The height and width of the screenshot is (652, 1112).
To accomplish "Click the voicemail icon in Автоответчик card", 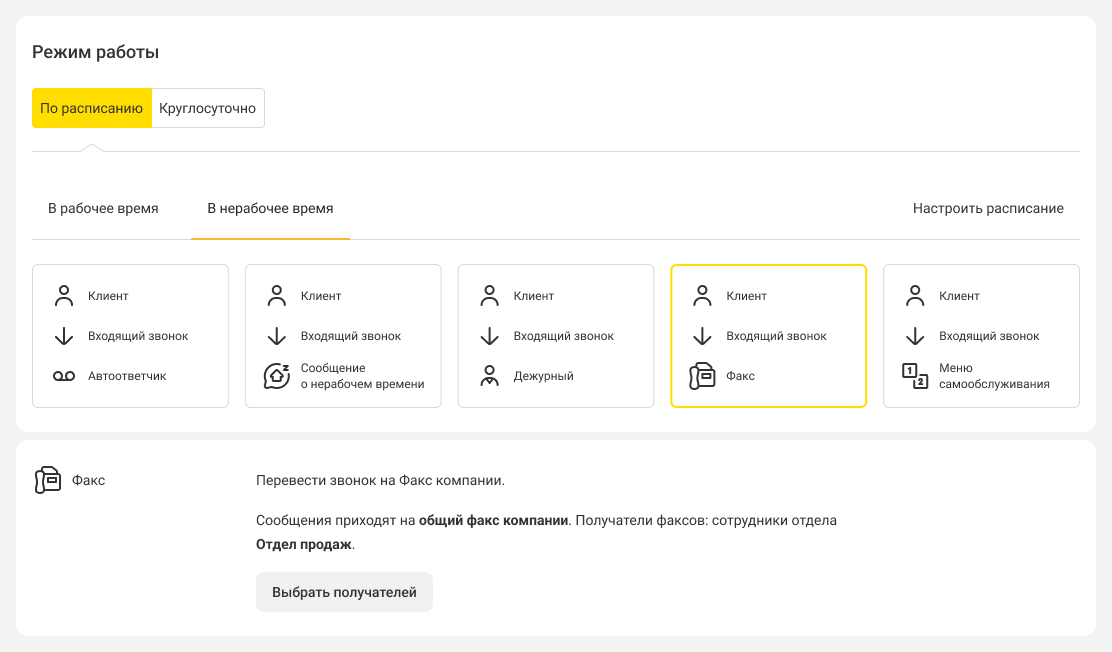I will [64, 376].
